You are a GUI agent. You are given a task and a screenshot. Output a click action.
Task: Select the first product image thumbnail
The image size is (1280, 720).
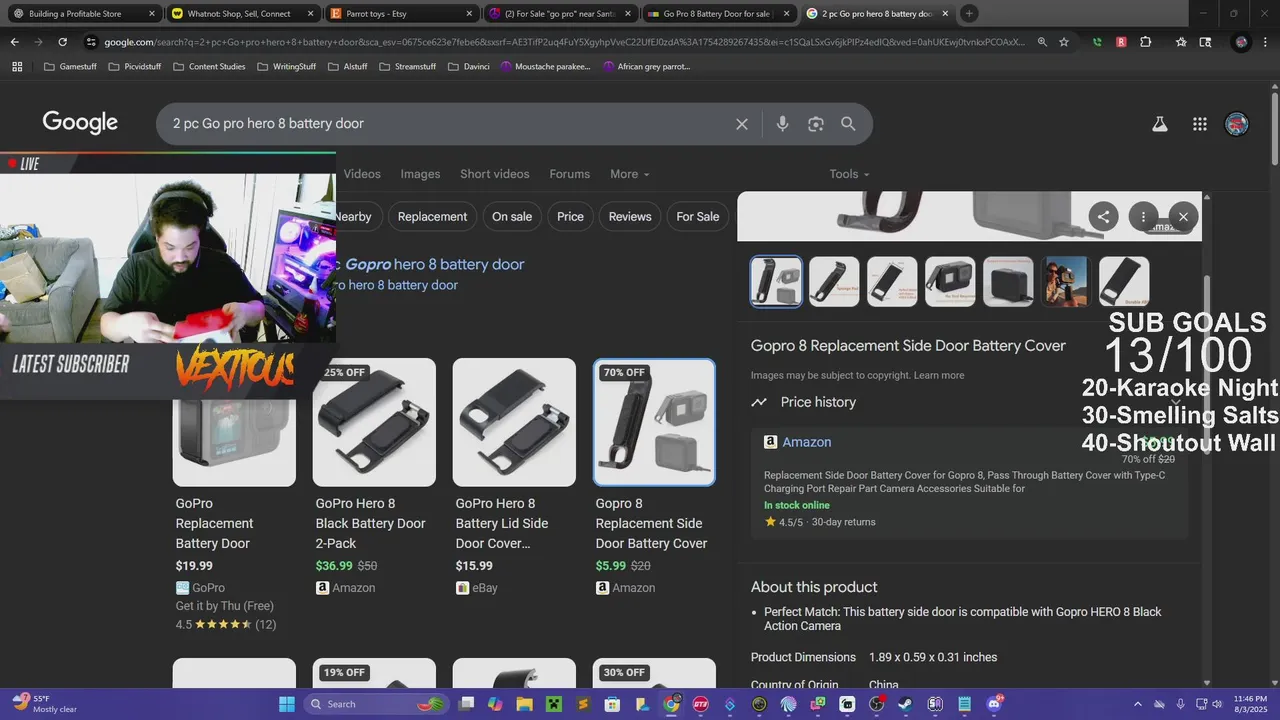[x=776, y=281]
